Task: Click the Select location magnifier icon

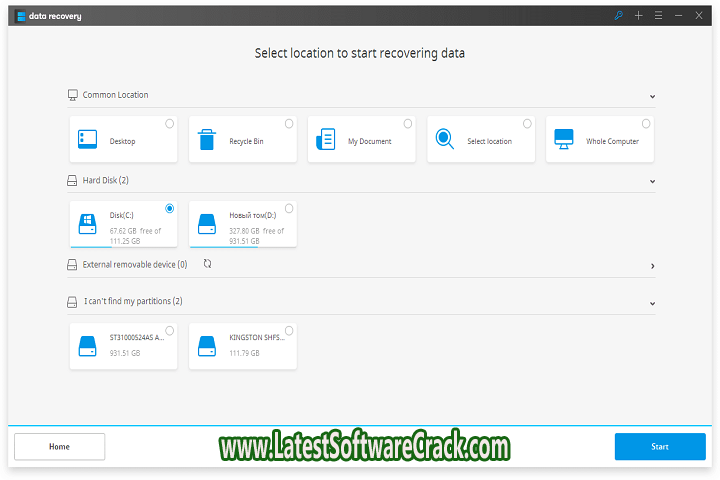Action: point(445,140)
